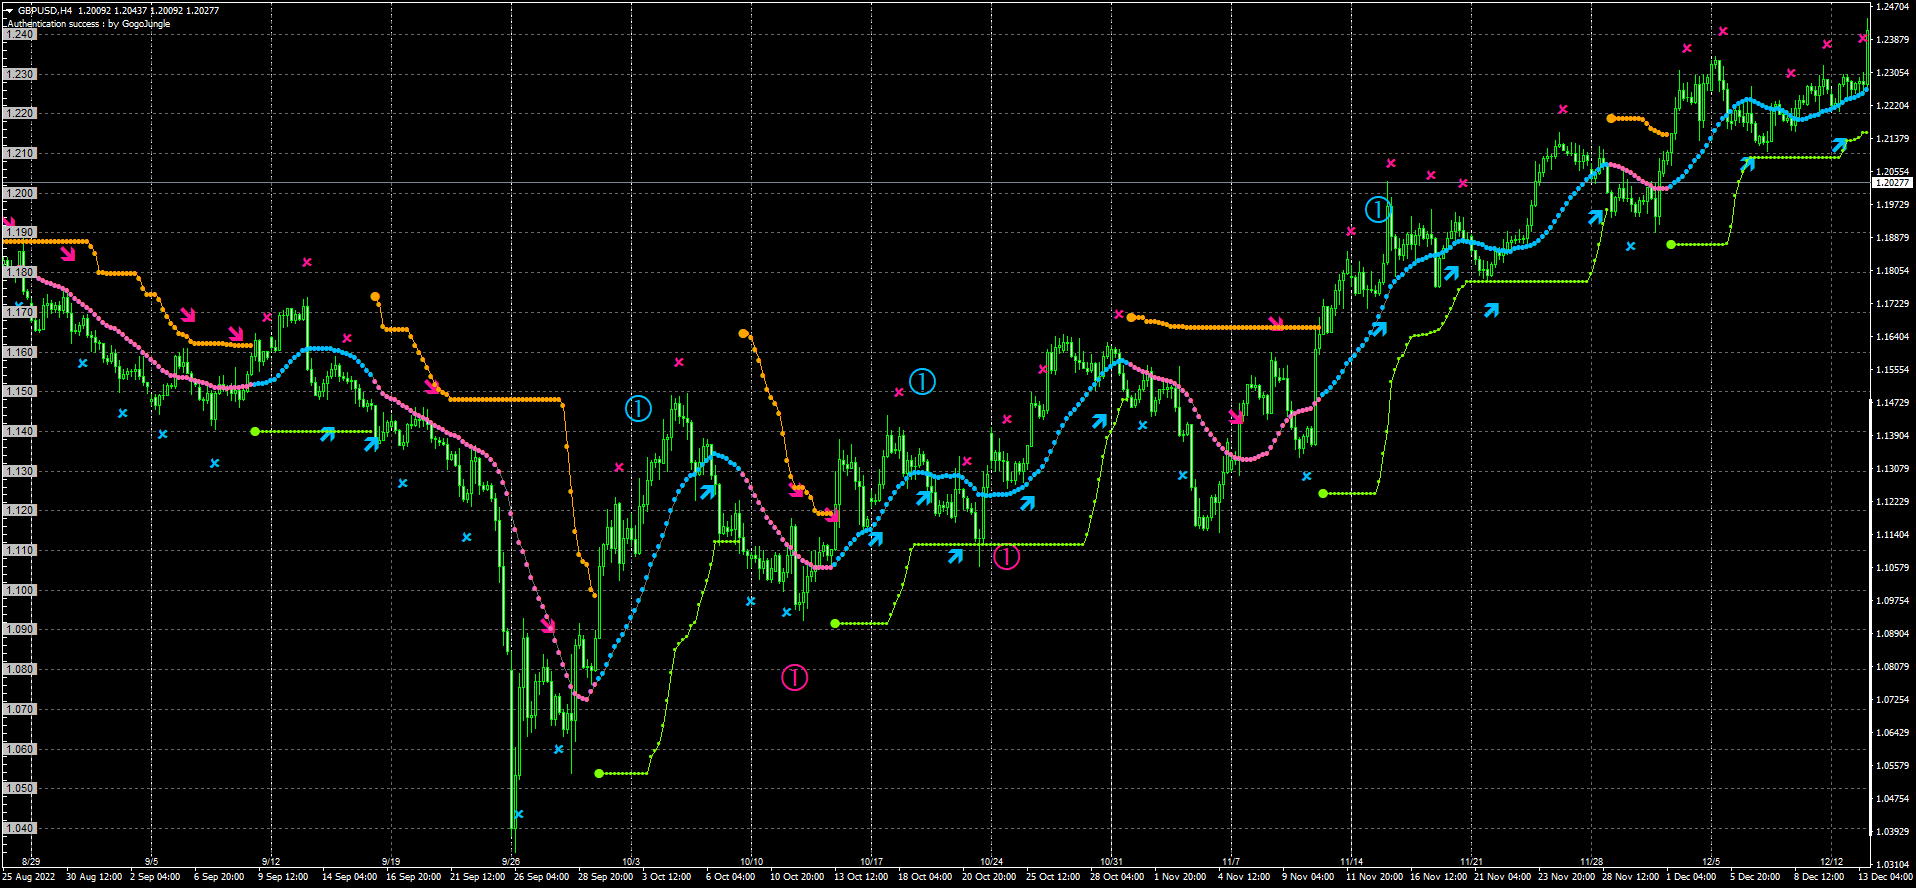Click the GBPUSD,H4 chart title text

(45, 10)
